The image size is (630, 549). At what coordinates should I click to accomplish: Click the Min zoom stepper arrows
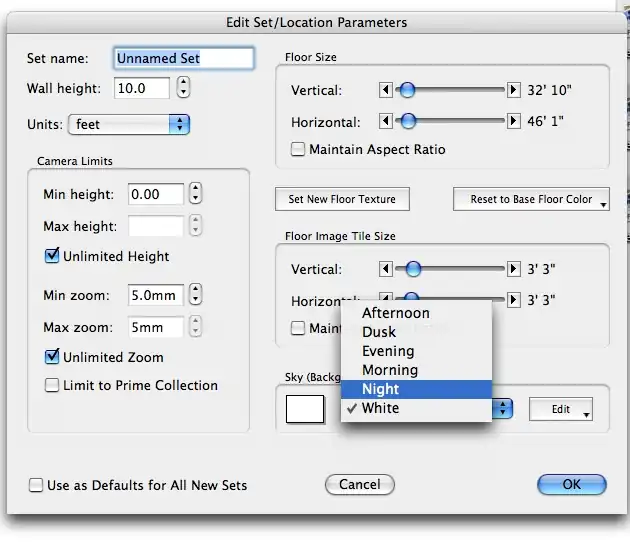click(x=195, y=295)
